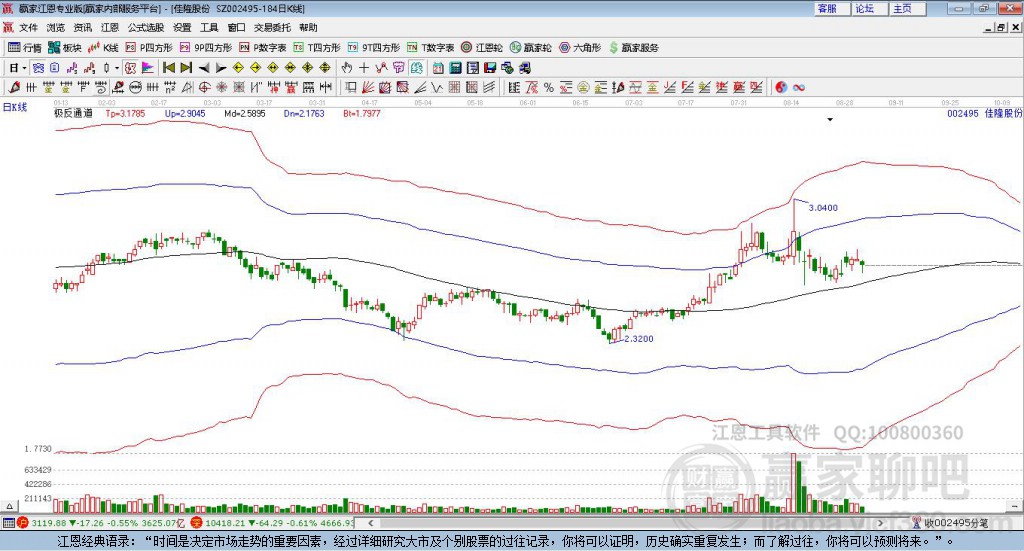Click the 002495 stock code label

pos(963,114)
